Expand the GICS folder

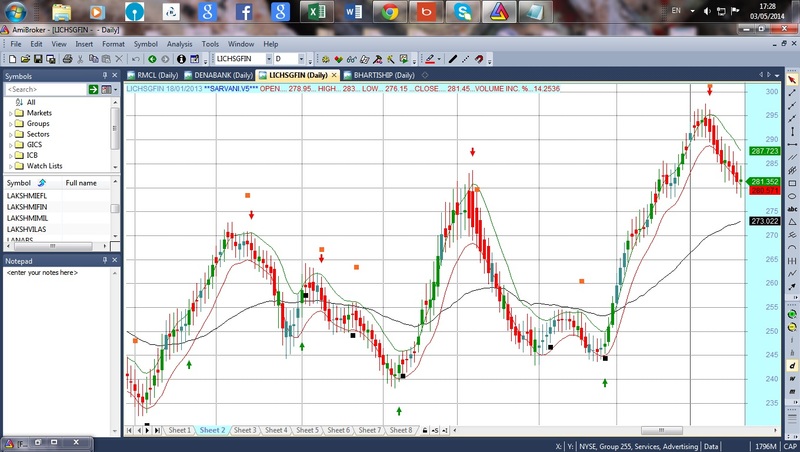pos(11,145)
